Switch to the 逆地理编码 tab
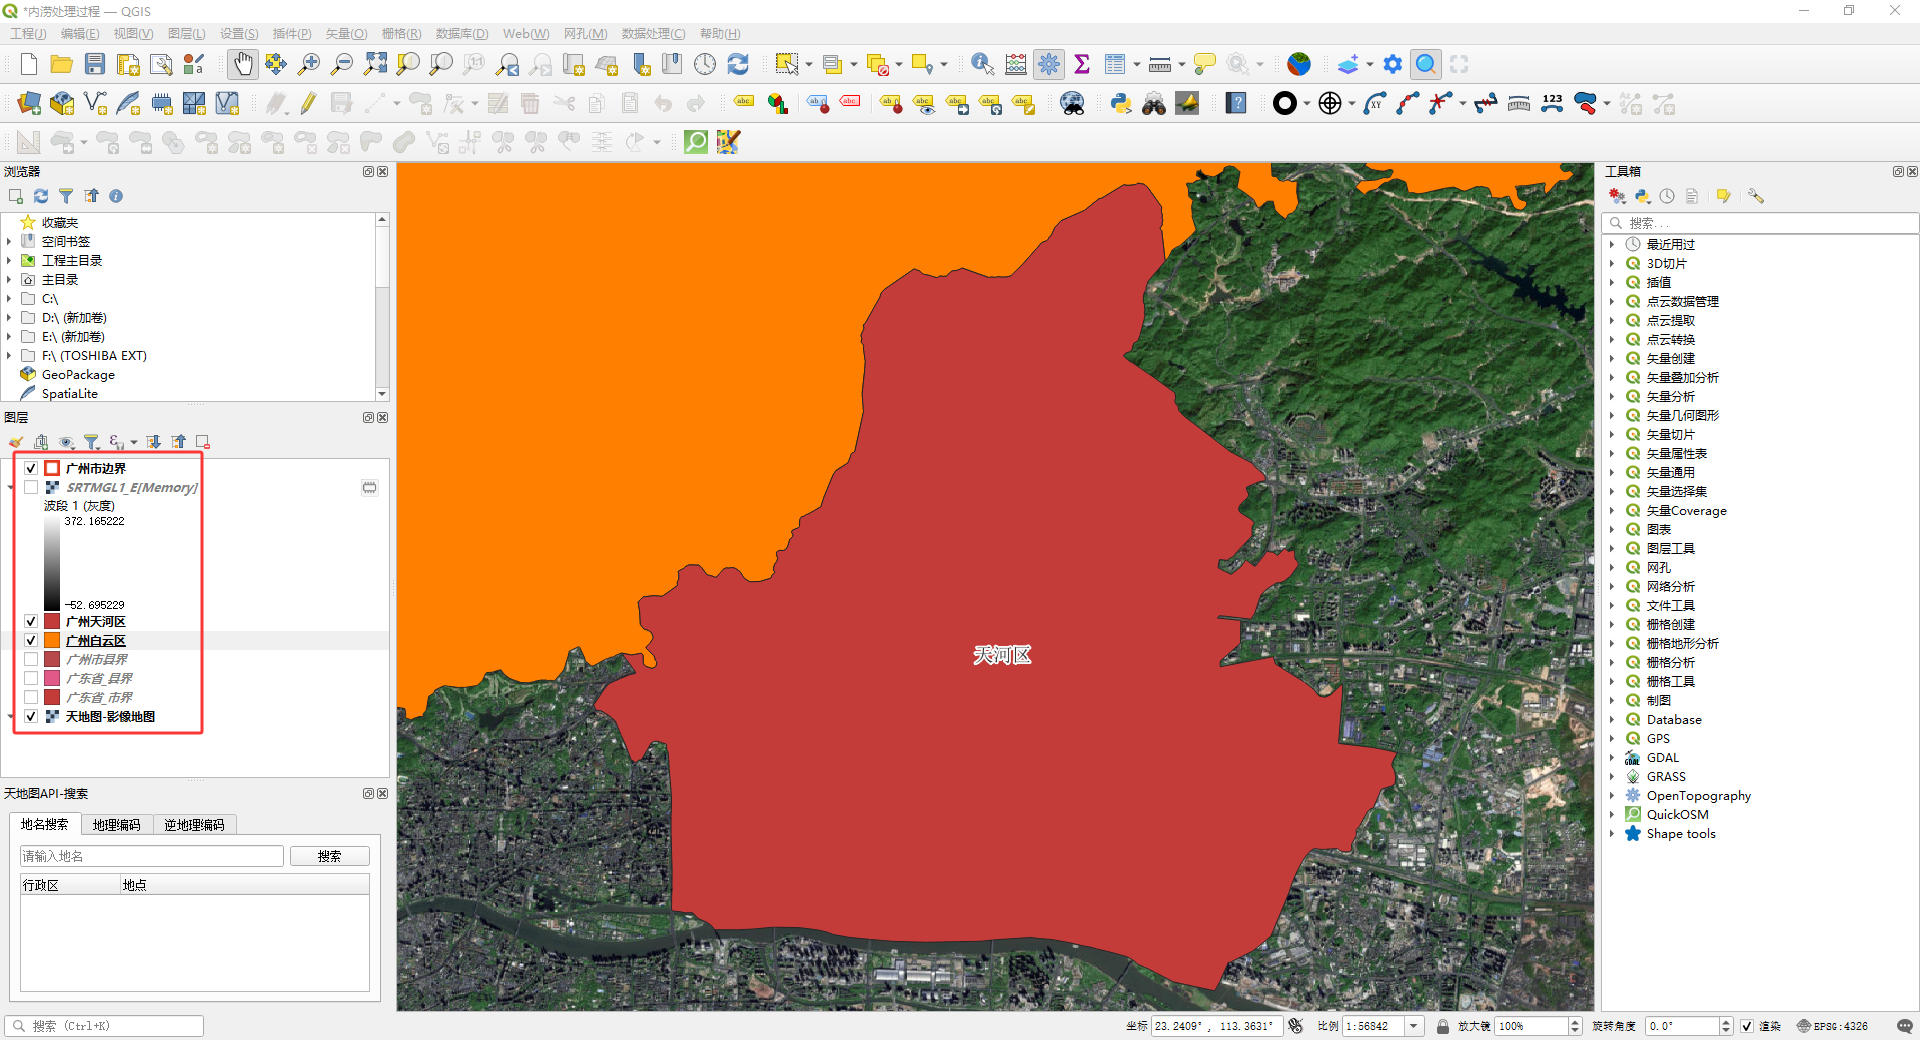Screen dimensions: 1920x1040 tap(195, 825)
